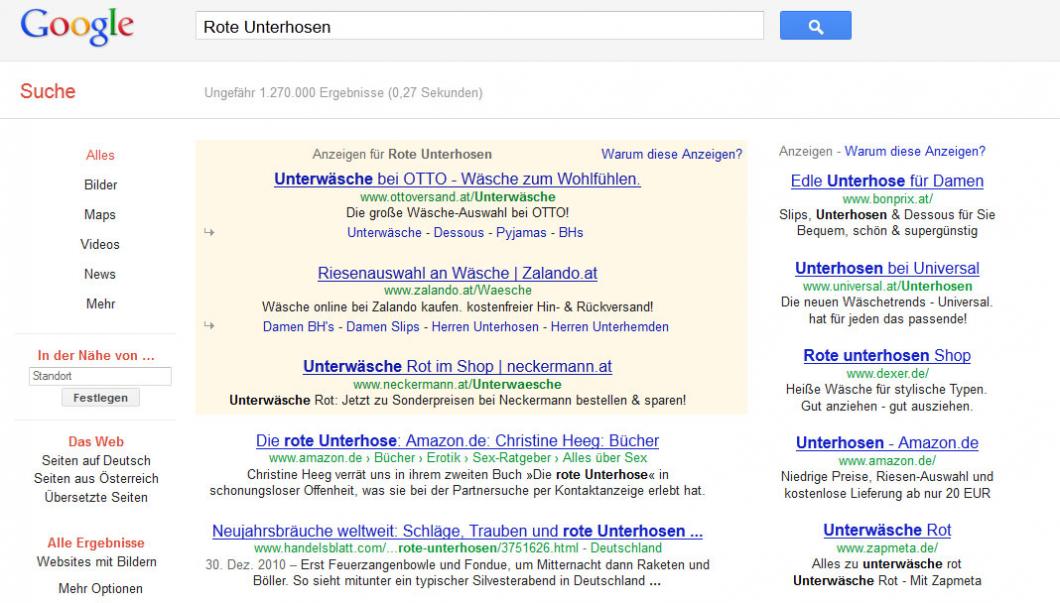Open Warum diese Anzeigen in top ads
Screen dimensions: 1060x603
click(x=671, y=154)
